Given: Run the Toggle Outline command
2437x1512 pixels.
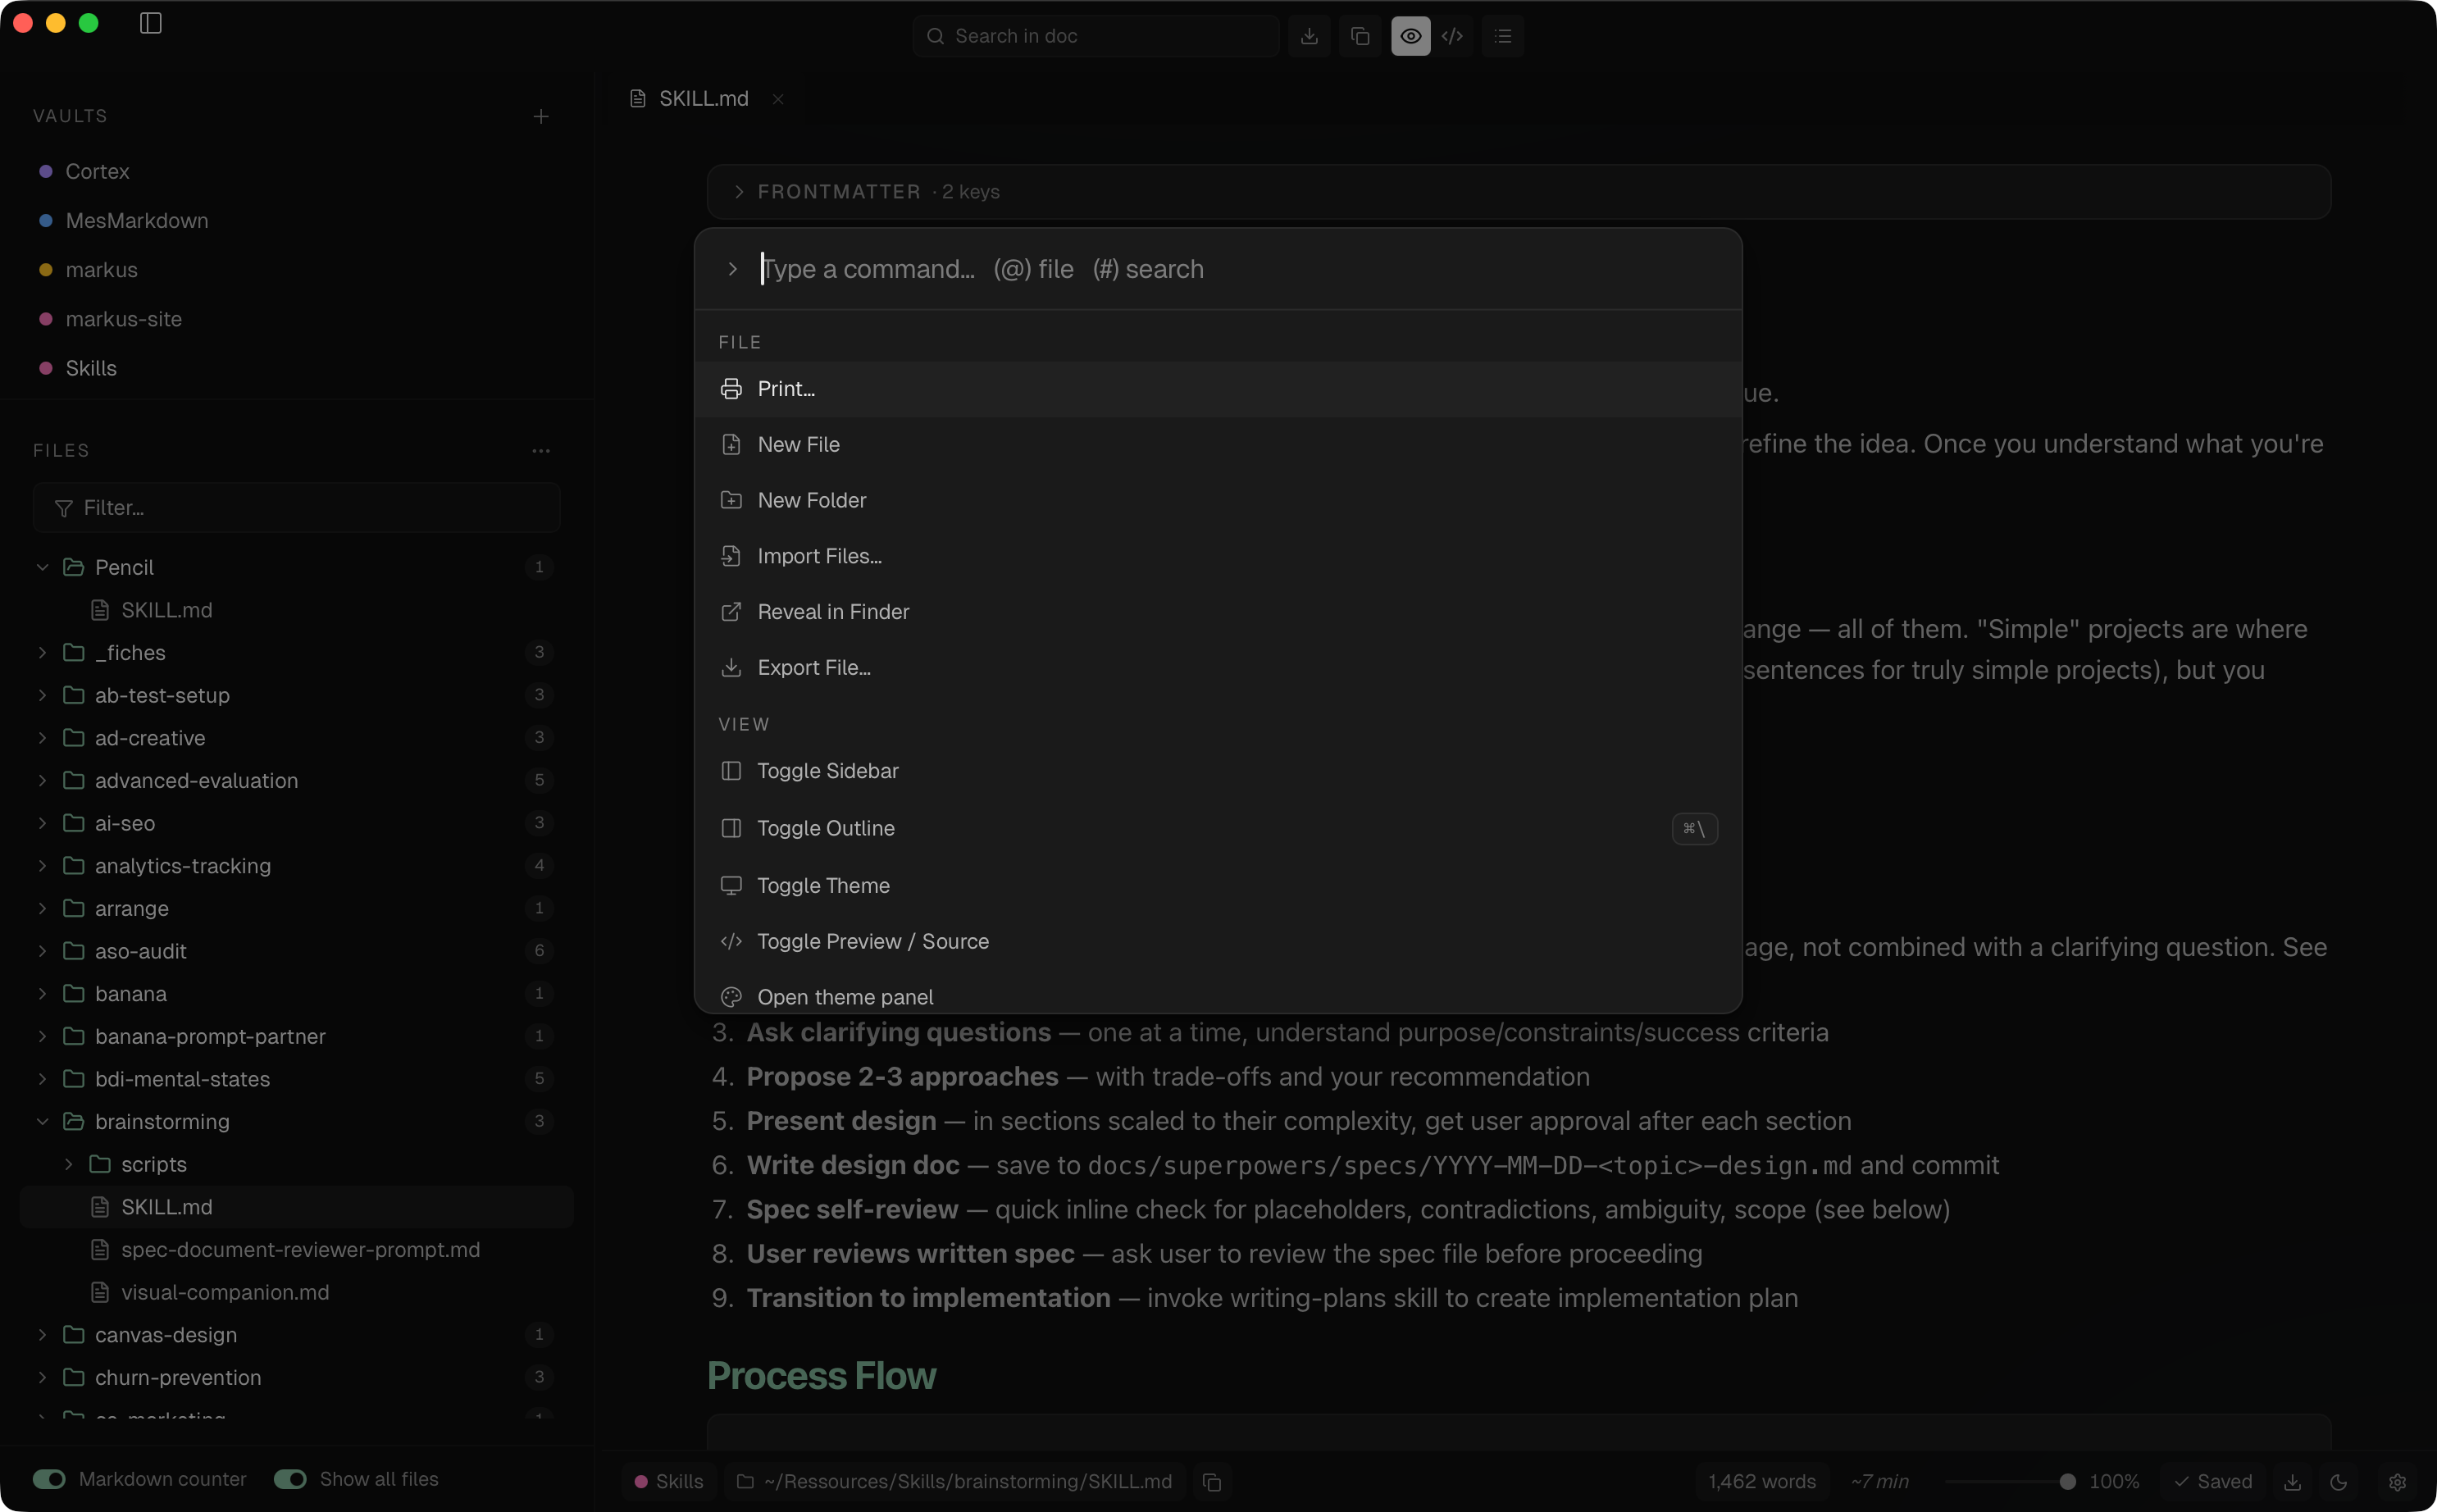Looking at the screenshot, I should coord(1218,829).
